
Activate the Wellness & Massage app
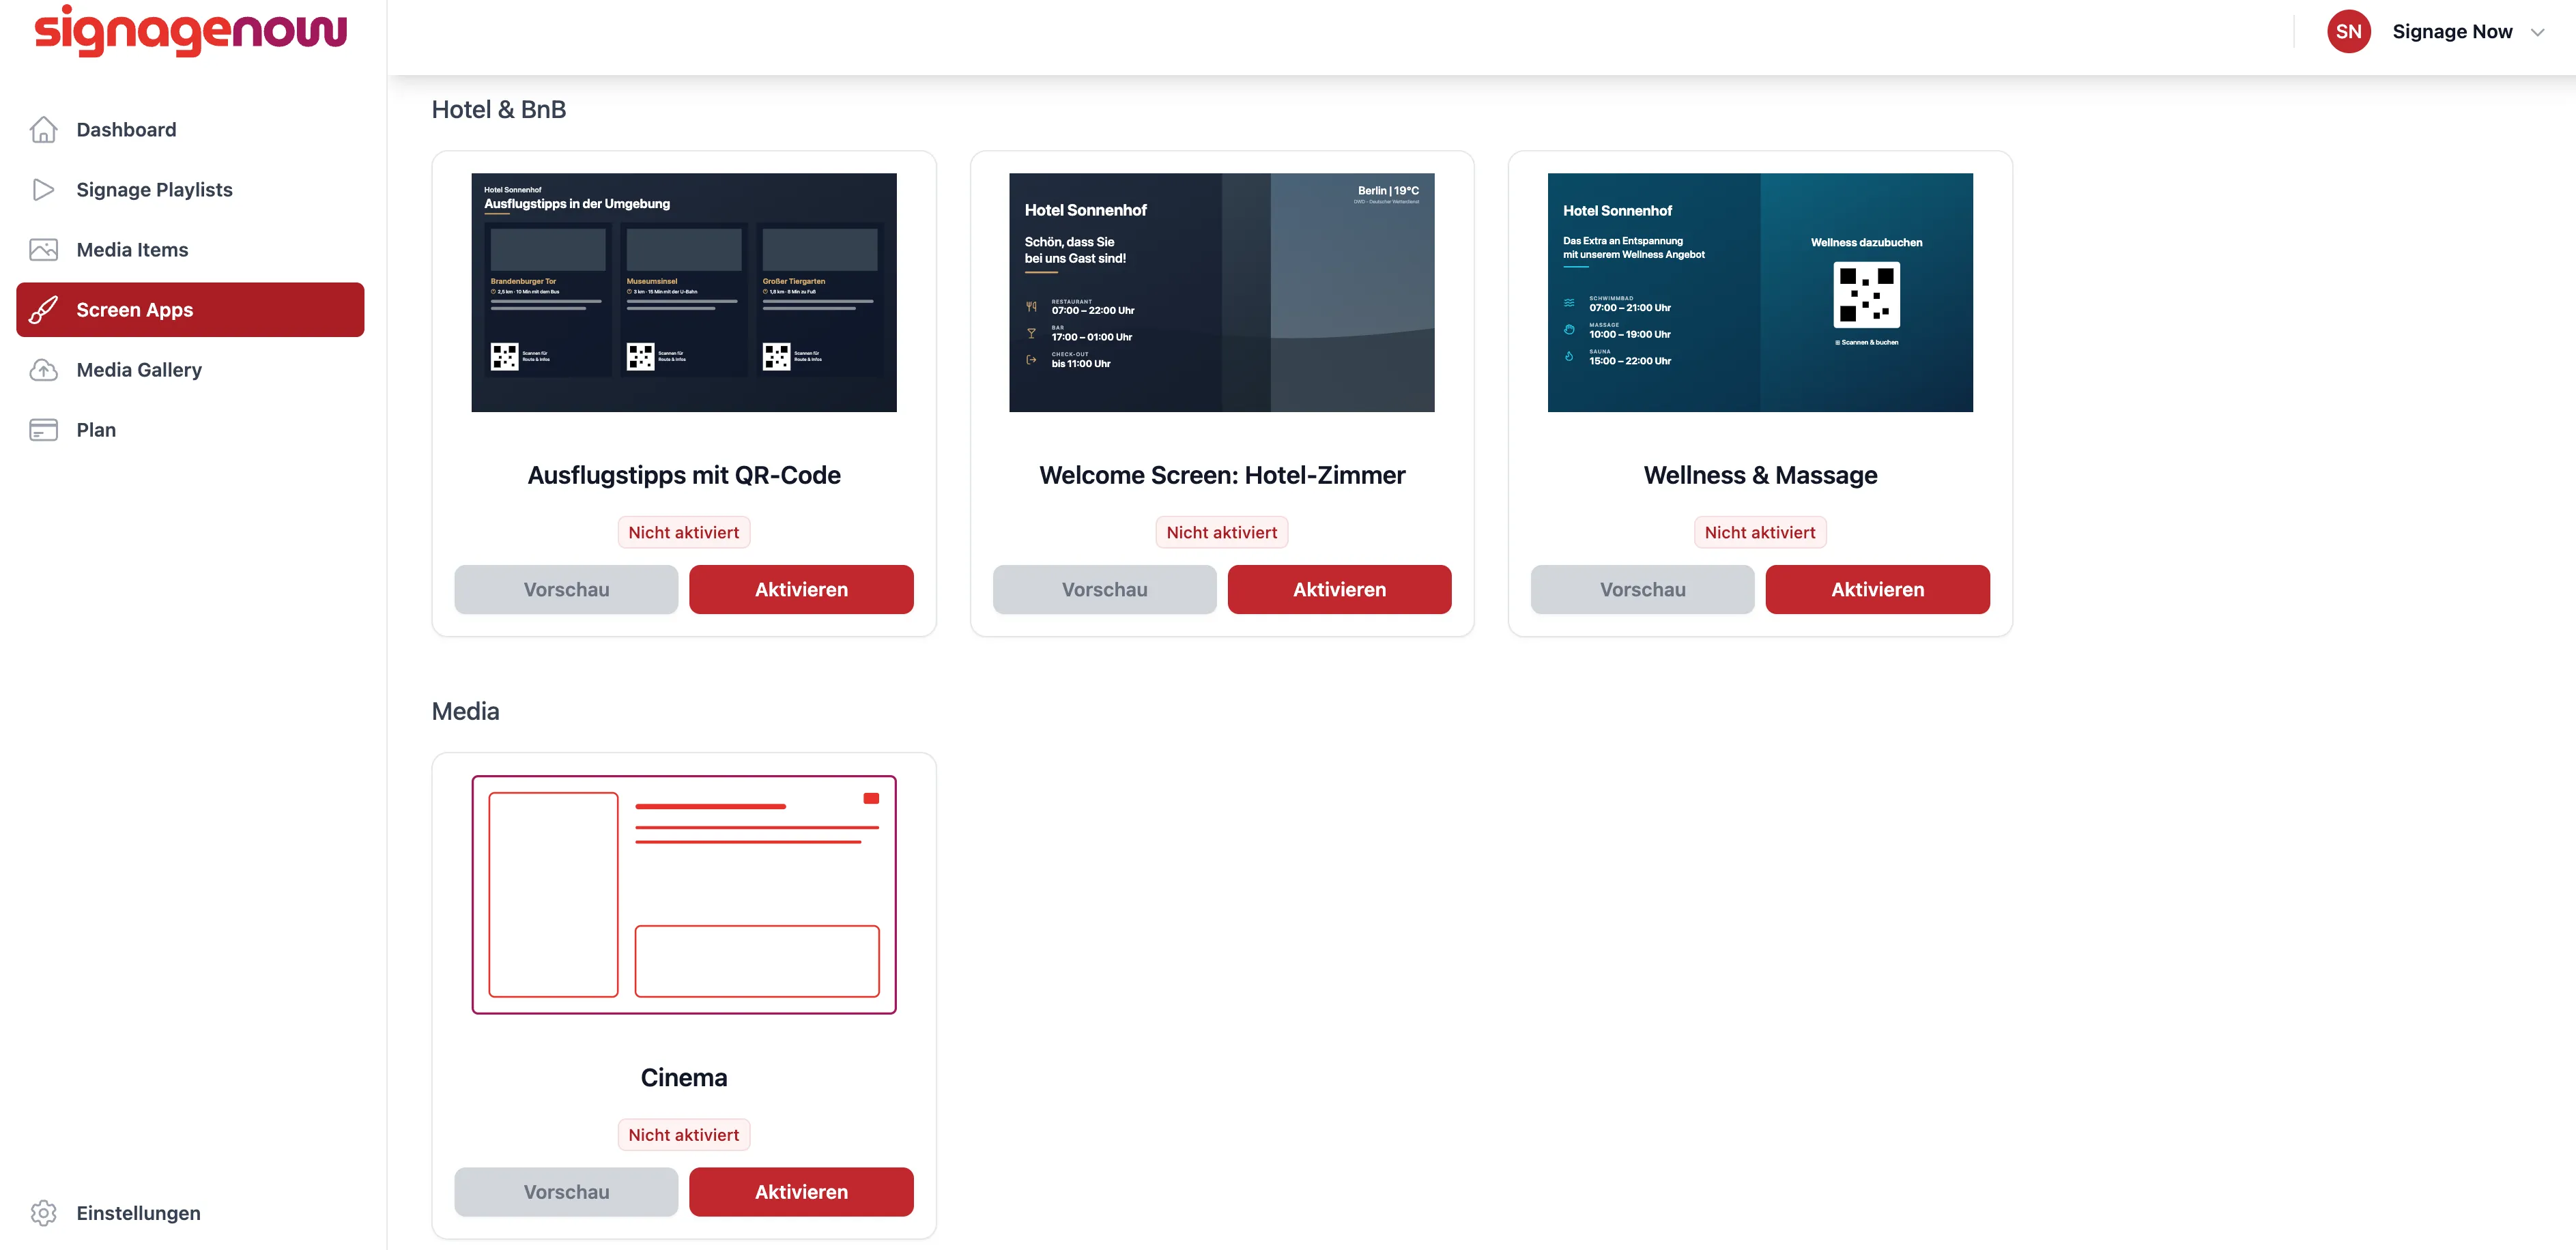coord(1877,590)
